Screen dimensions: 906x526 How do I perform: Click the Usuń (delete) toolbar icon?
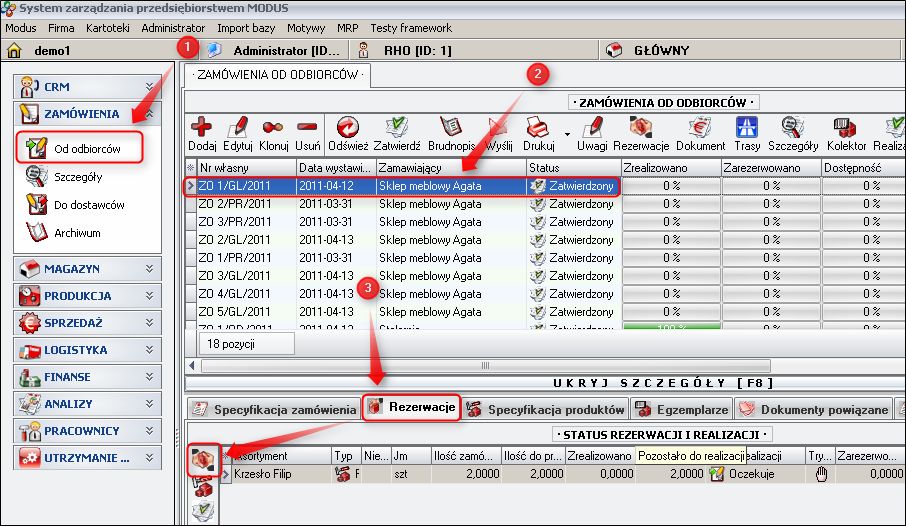coord(308,128)
